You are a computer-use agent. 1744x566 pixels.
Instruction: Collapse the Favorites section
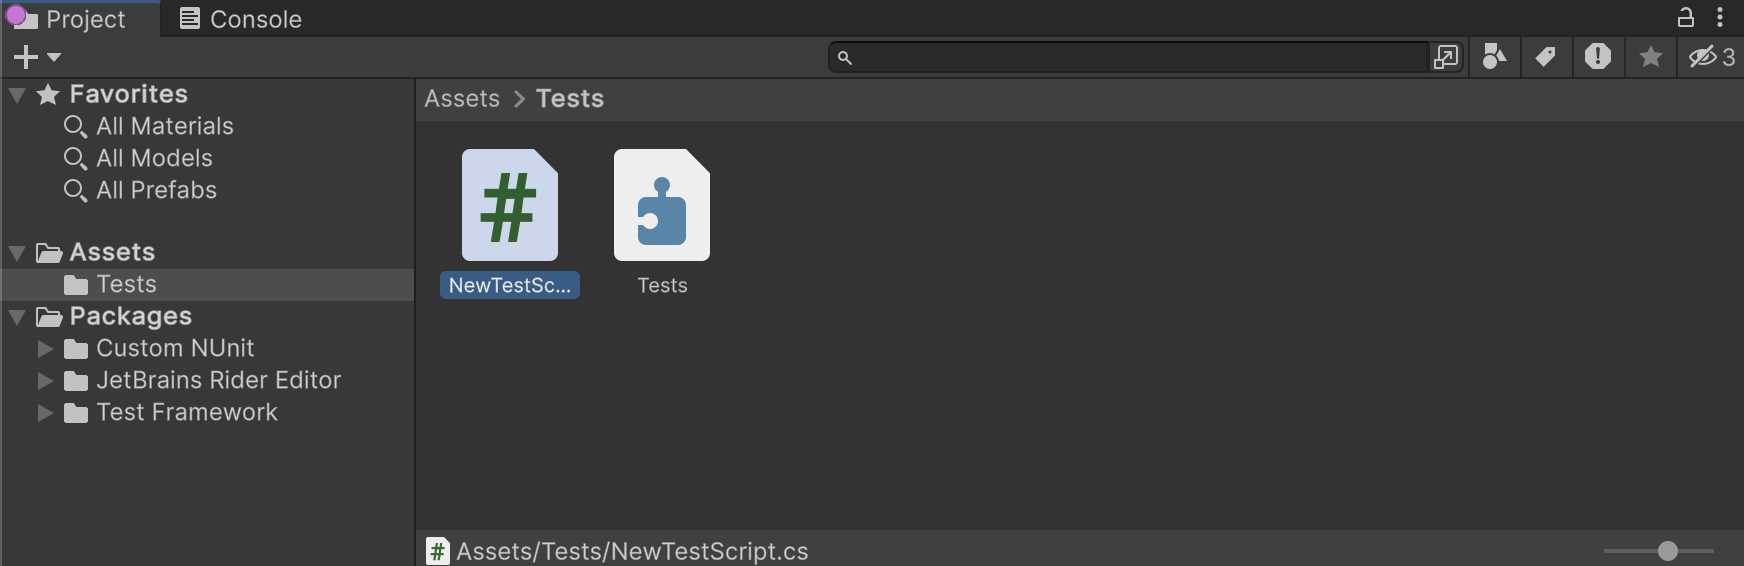(17, 95)
